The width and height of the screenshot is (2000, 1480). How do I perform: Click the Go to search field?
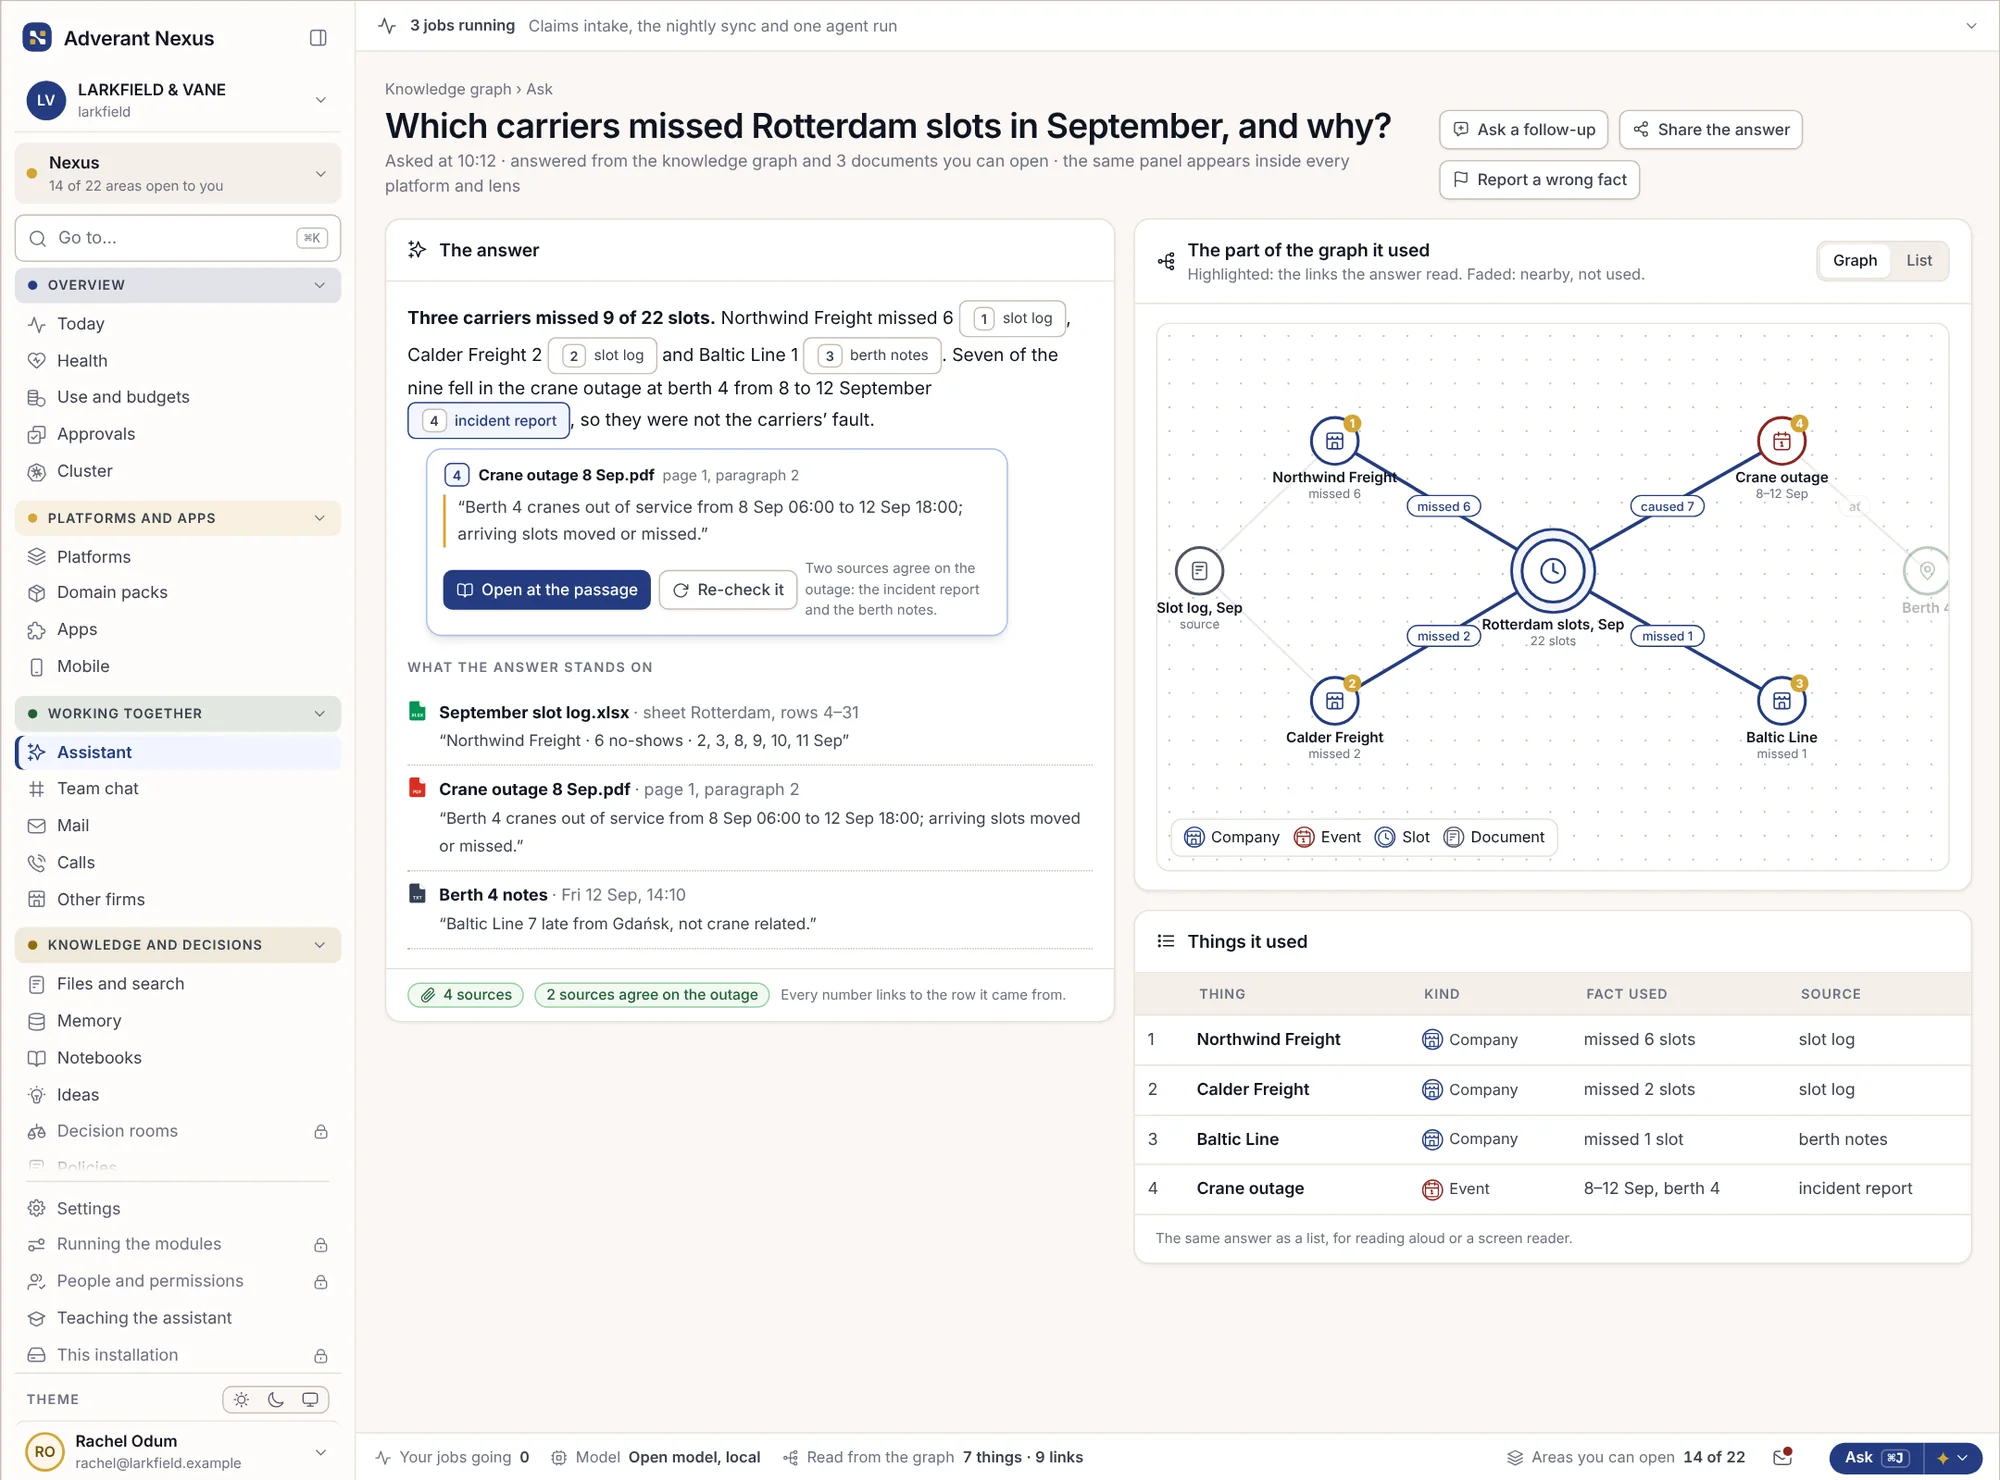tap(178, 238)
